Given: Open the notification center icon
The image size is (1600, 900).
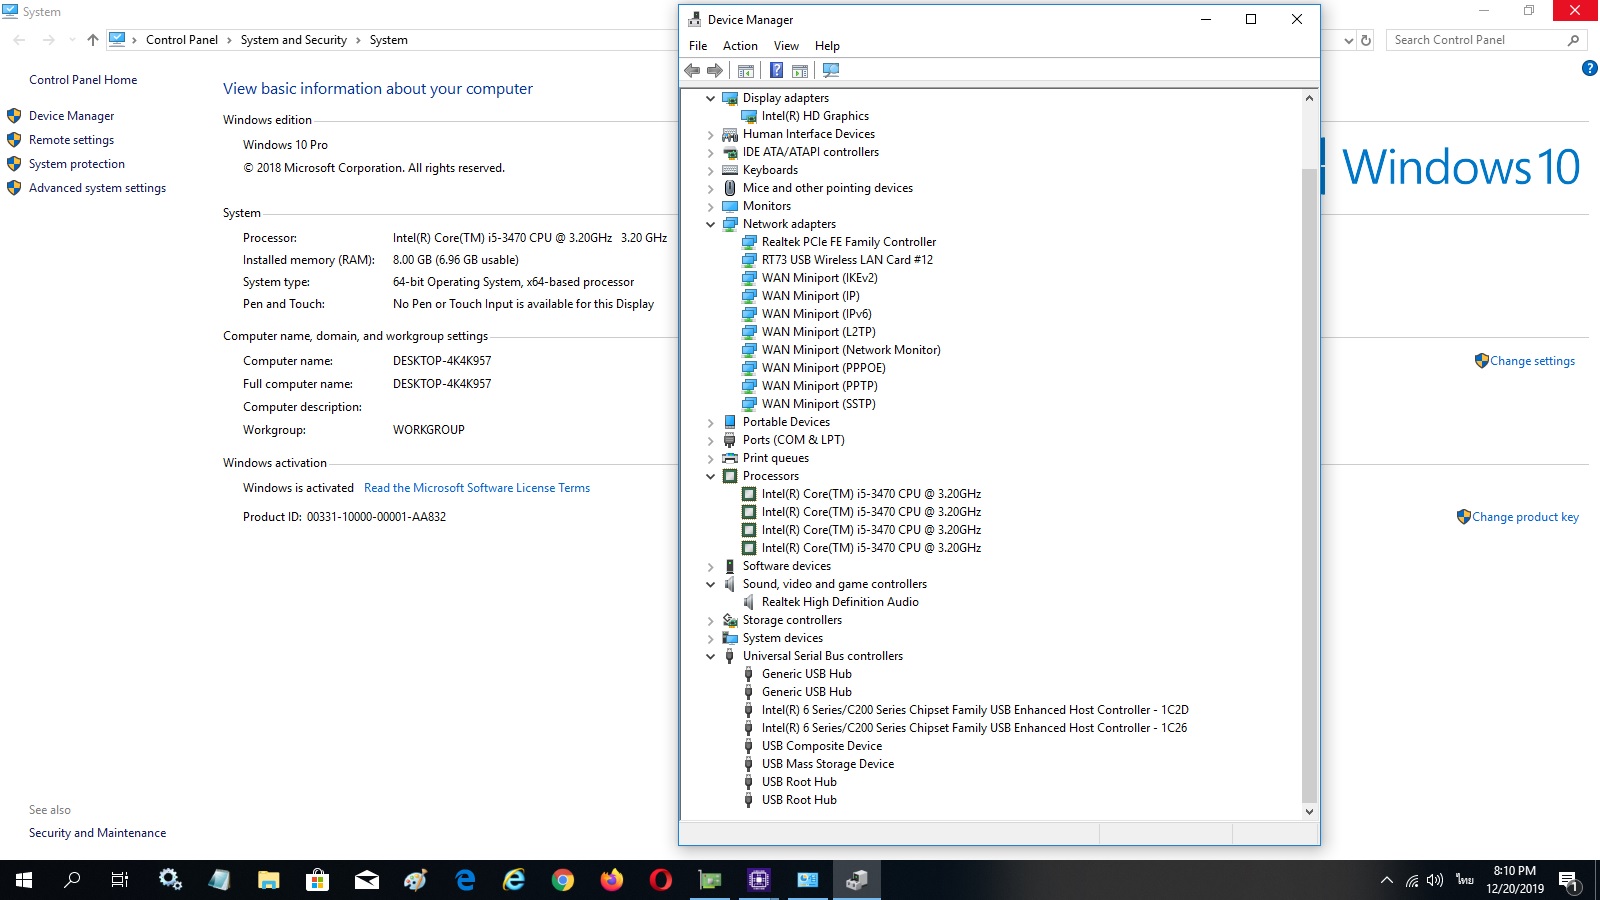Looking at the screenshot, I should coord(1568,881).
